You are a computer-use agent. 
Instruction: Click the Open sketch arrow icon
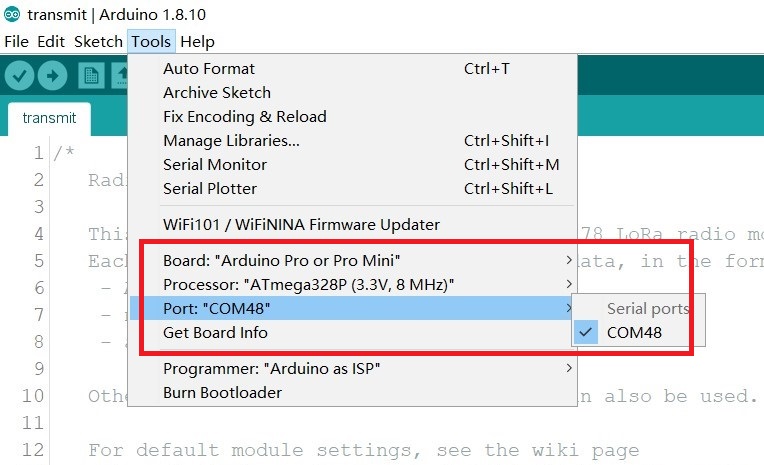[x=120, y=76]
